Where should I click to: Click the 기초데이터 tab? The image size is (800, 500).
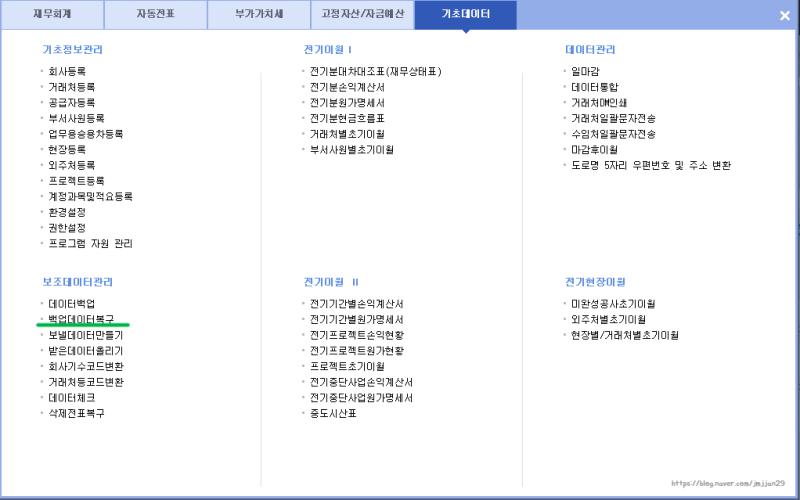click(465, 14)
